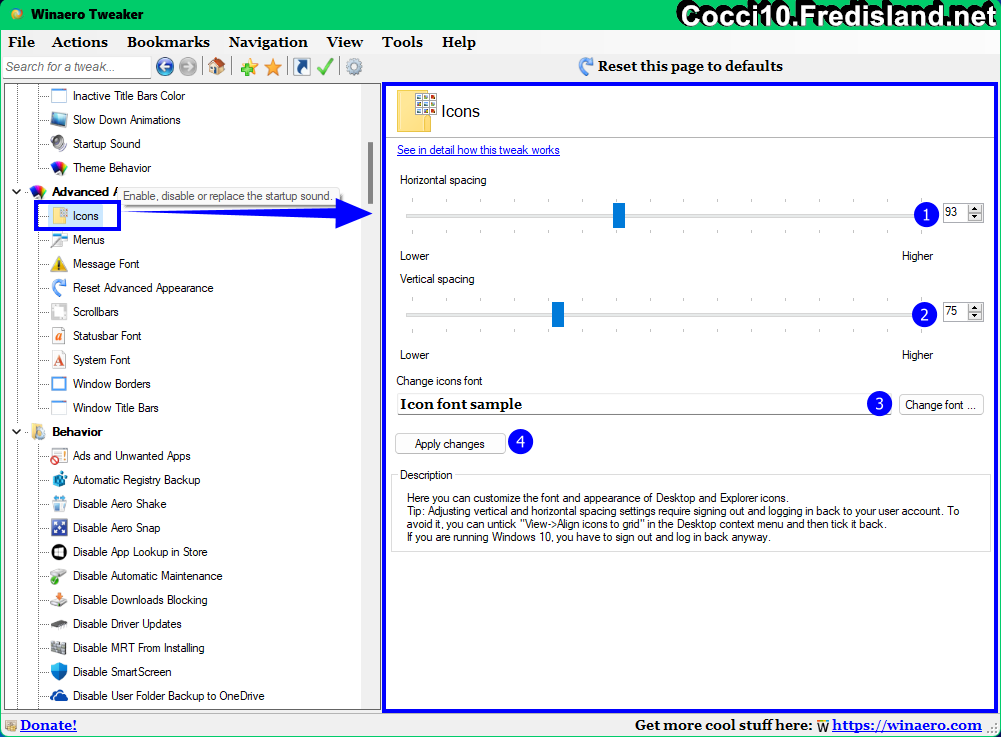1001x737 pixels.
Task: Click Reset this page to defaults
Action: point(681,66)
